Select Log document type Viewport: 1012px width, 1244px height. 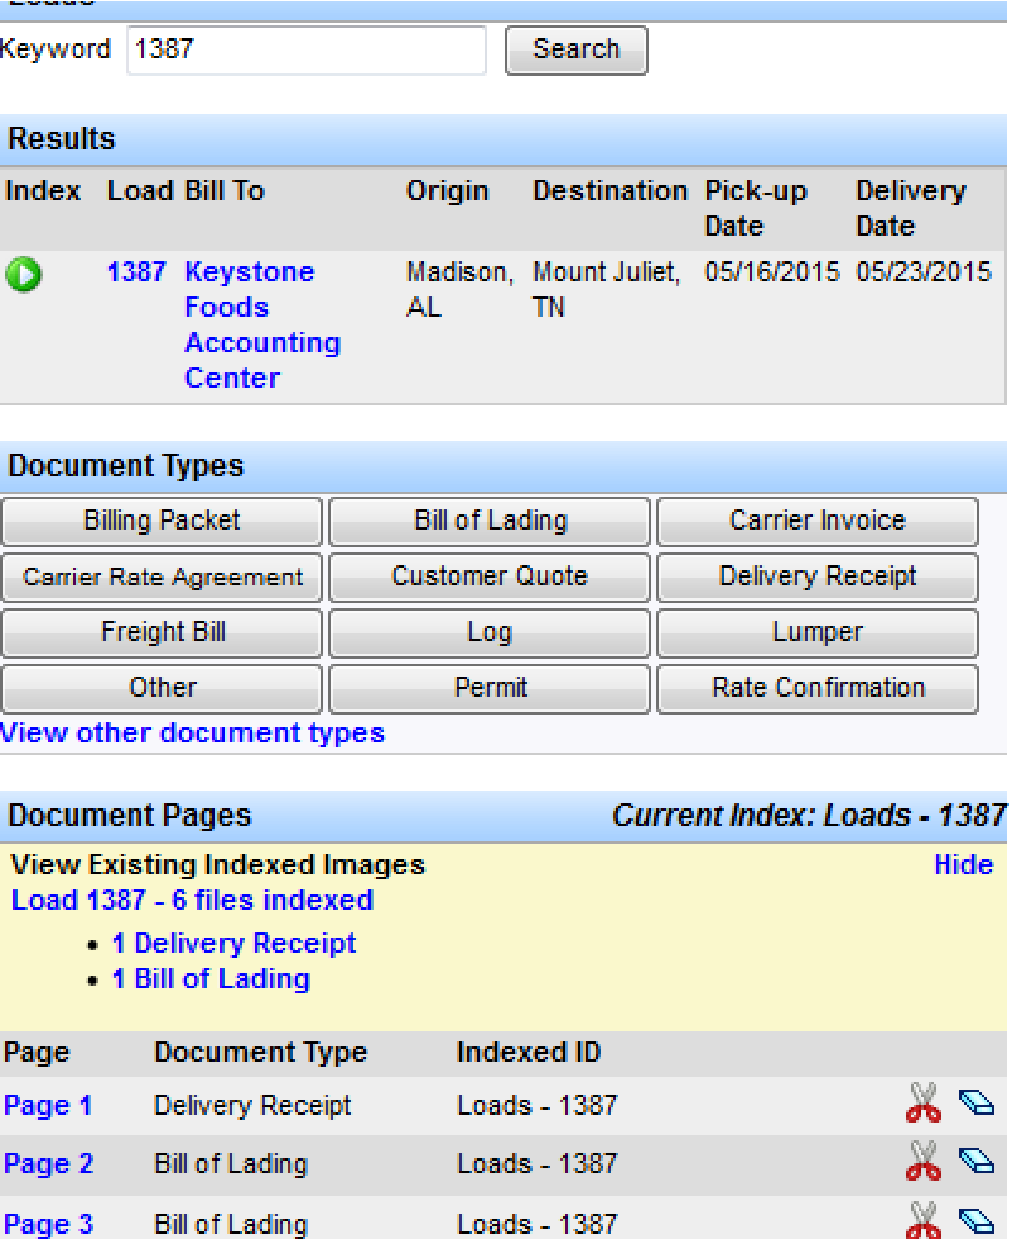490,633
